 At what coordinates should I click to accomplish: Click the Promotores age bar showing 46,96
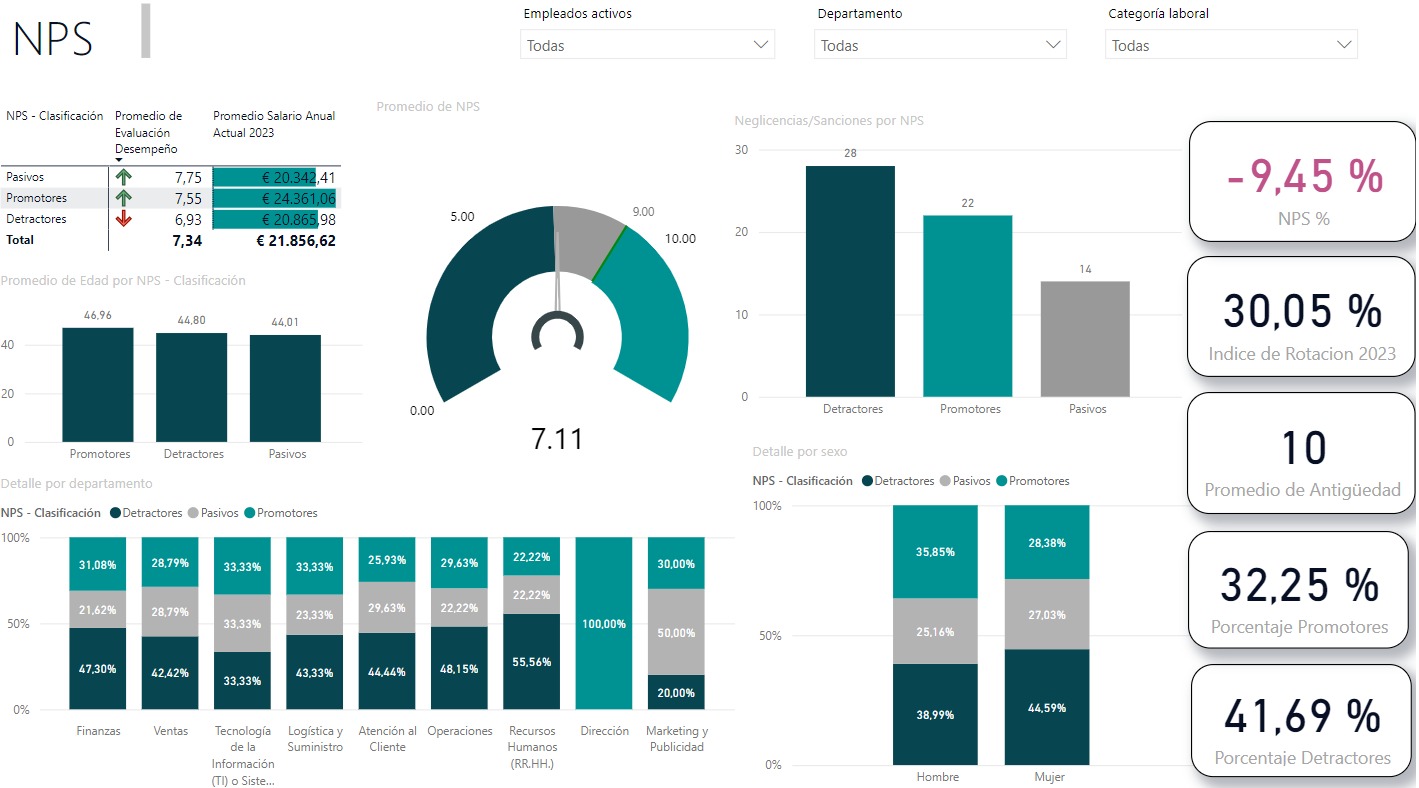point(97,384)
